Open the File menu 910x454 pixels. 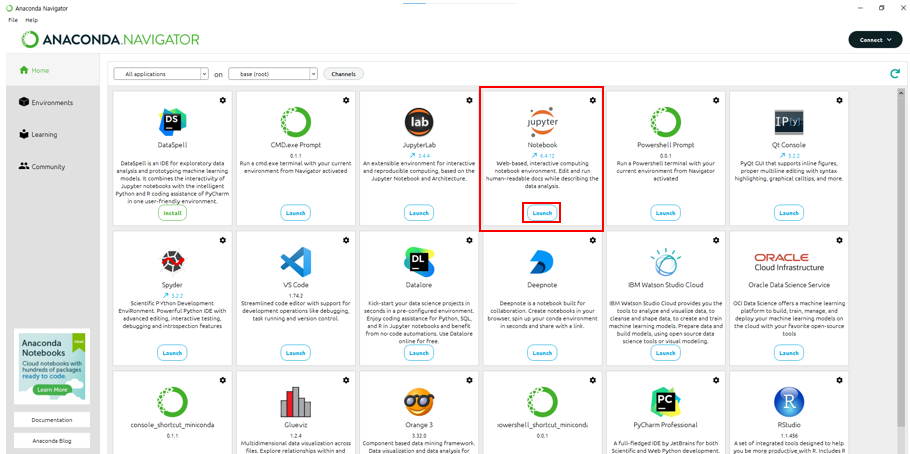pyautogui.click(x=13, y=20)
